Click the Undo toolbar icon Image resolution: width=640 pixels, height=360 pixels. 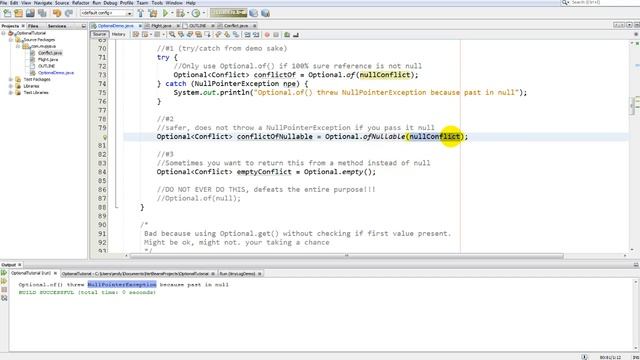(x=57, y=13)
